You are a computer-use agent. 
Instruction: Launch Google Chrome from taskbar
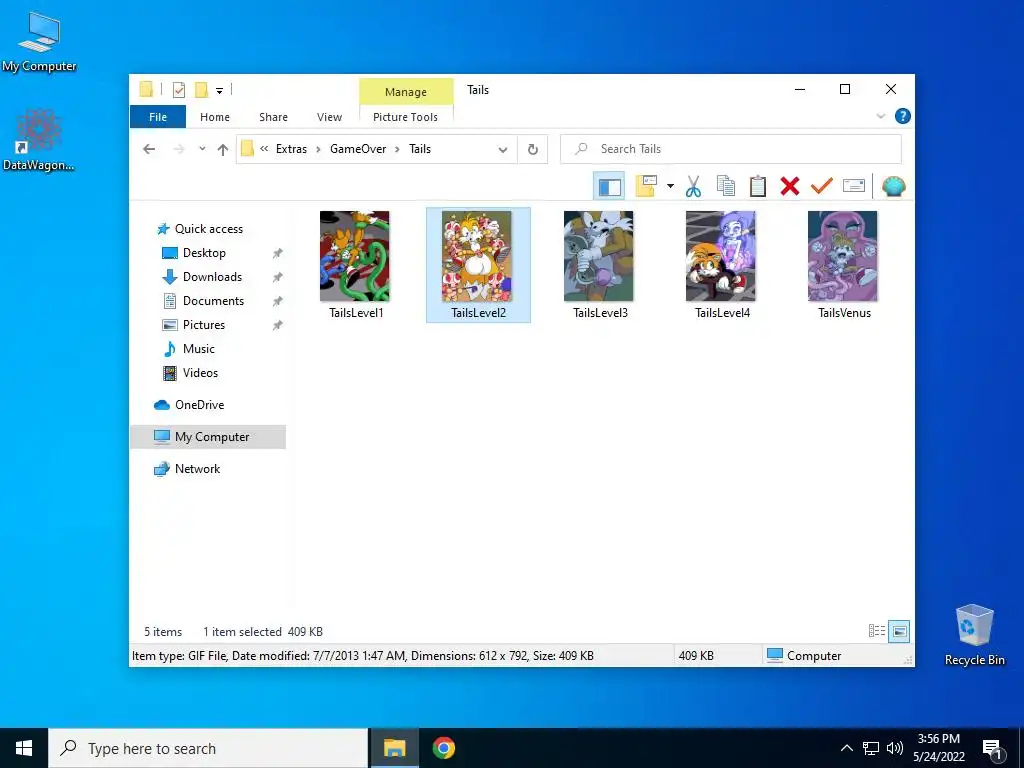pos(443,748)
